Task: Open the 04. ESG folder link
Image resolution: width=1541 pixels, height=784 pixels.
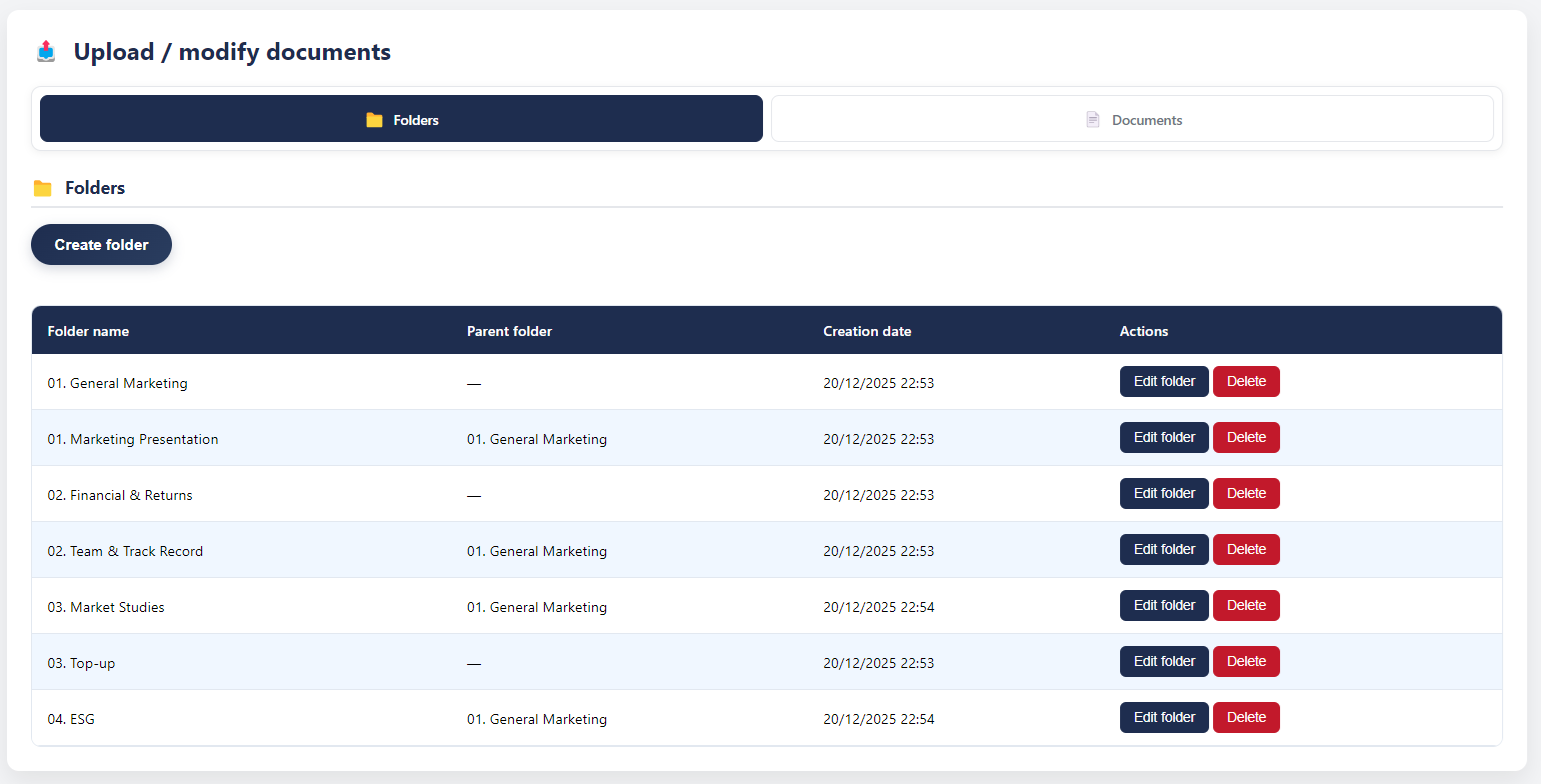Action: coord(71,719)
